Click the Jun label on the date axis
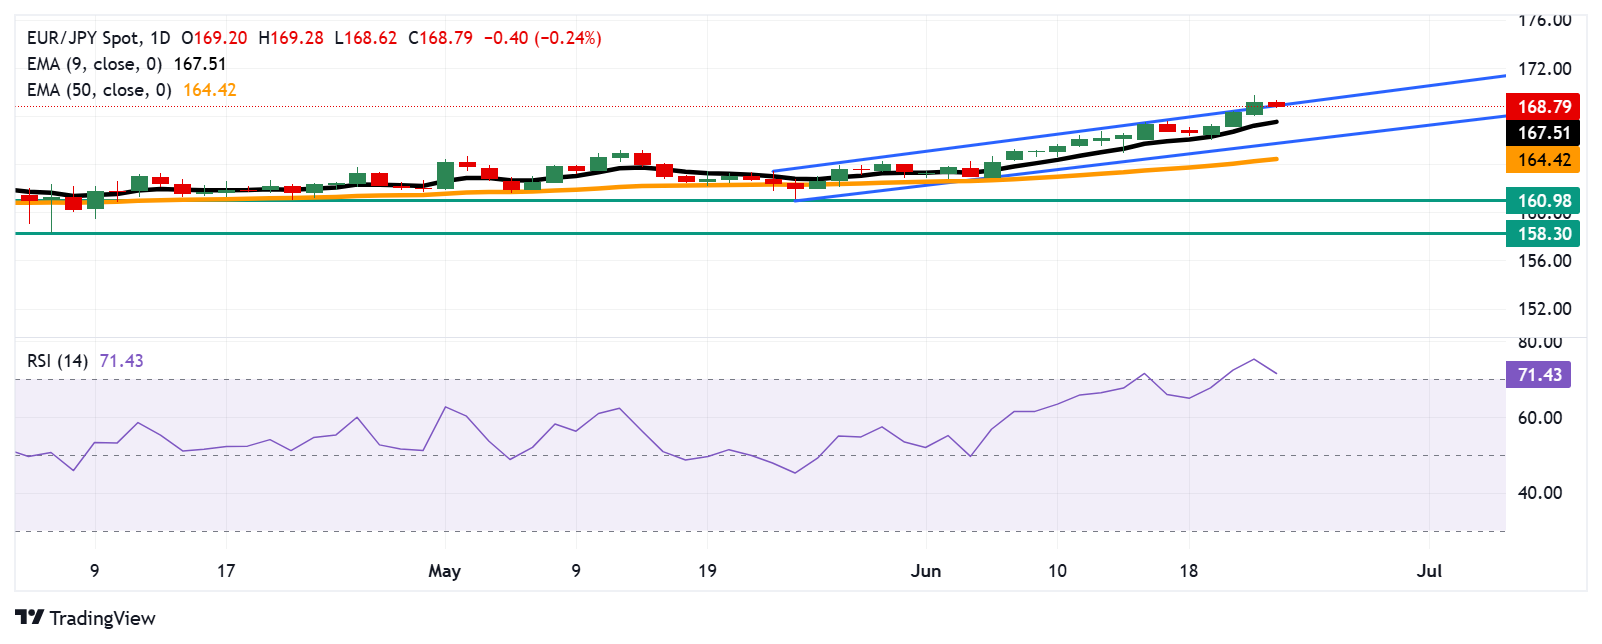Viewport: 1602px width, 644px height. pyautogui.click(x=926, y=571)
